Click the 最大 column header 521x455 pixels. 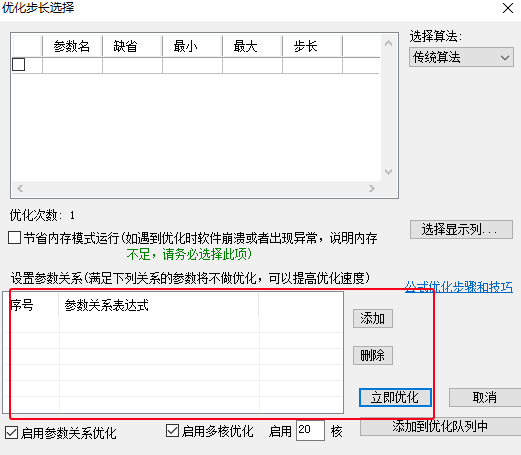coord(252,46)
